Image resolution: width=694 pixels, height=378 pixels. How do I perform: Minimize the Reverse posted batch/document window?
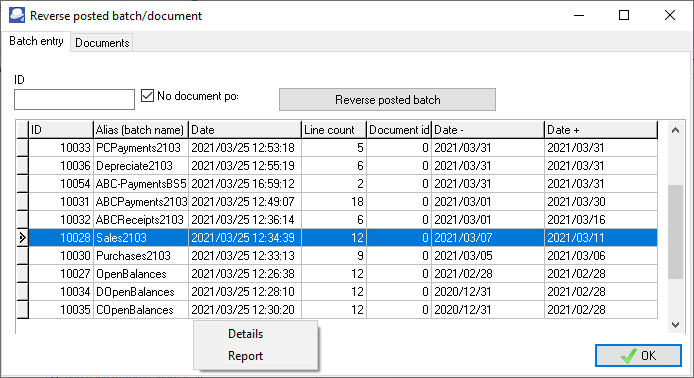point(579,15)
